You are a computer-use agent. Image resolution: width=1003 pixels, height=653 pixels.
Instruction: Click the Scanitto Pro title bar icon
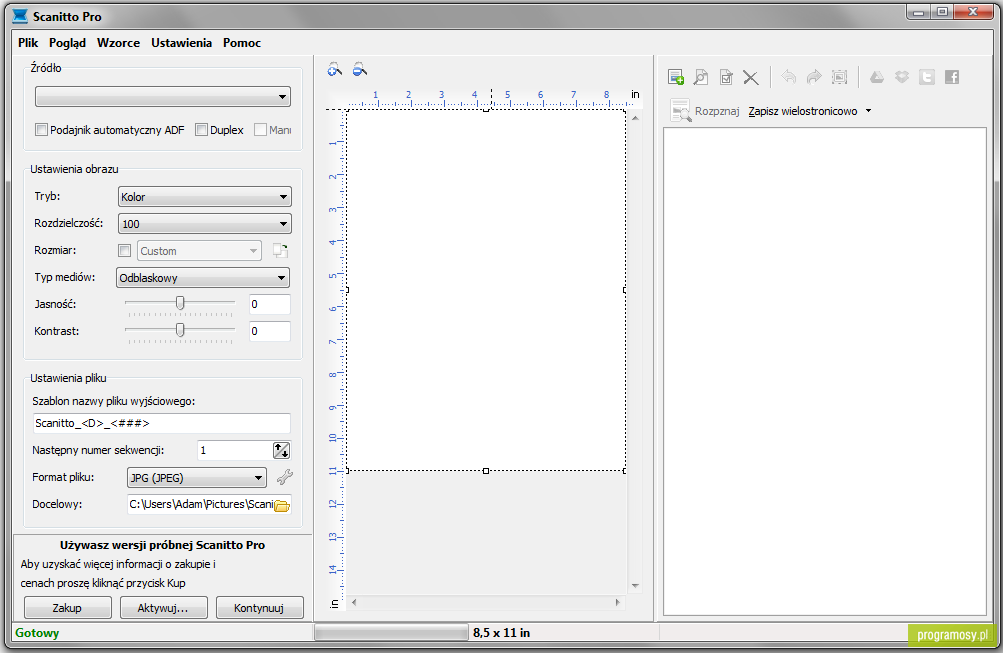click(x=21, y=16)
